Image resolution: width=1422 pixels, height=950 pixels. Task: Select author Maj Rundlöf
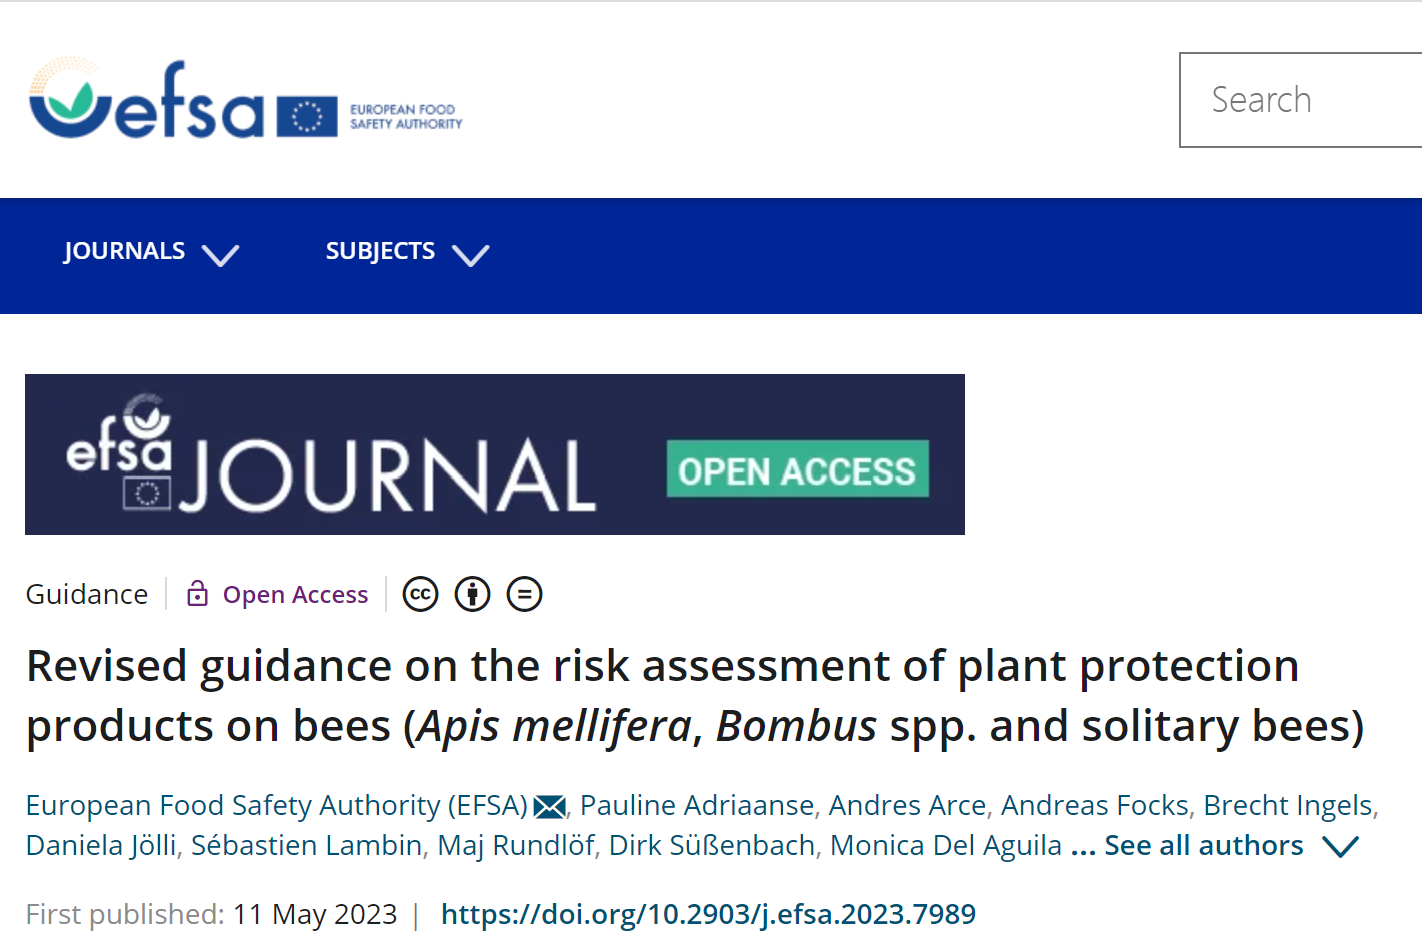point(515,845)
